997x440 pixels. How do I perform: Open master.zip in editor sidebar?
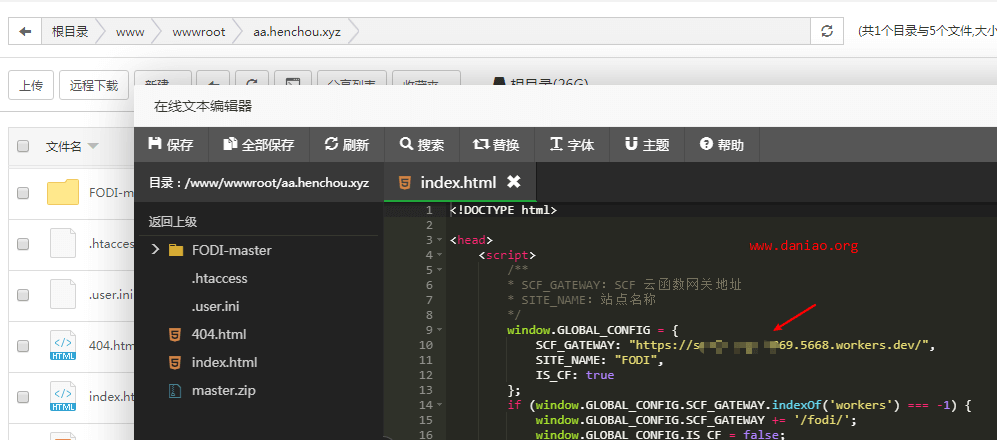[224, 390]
